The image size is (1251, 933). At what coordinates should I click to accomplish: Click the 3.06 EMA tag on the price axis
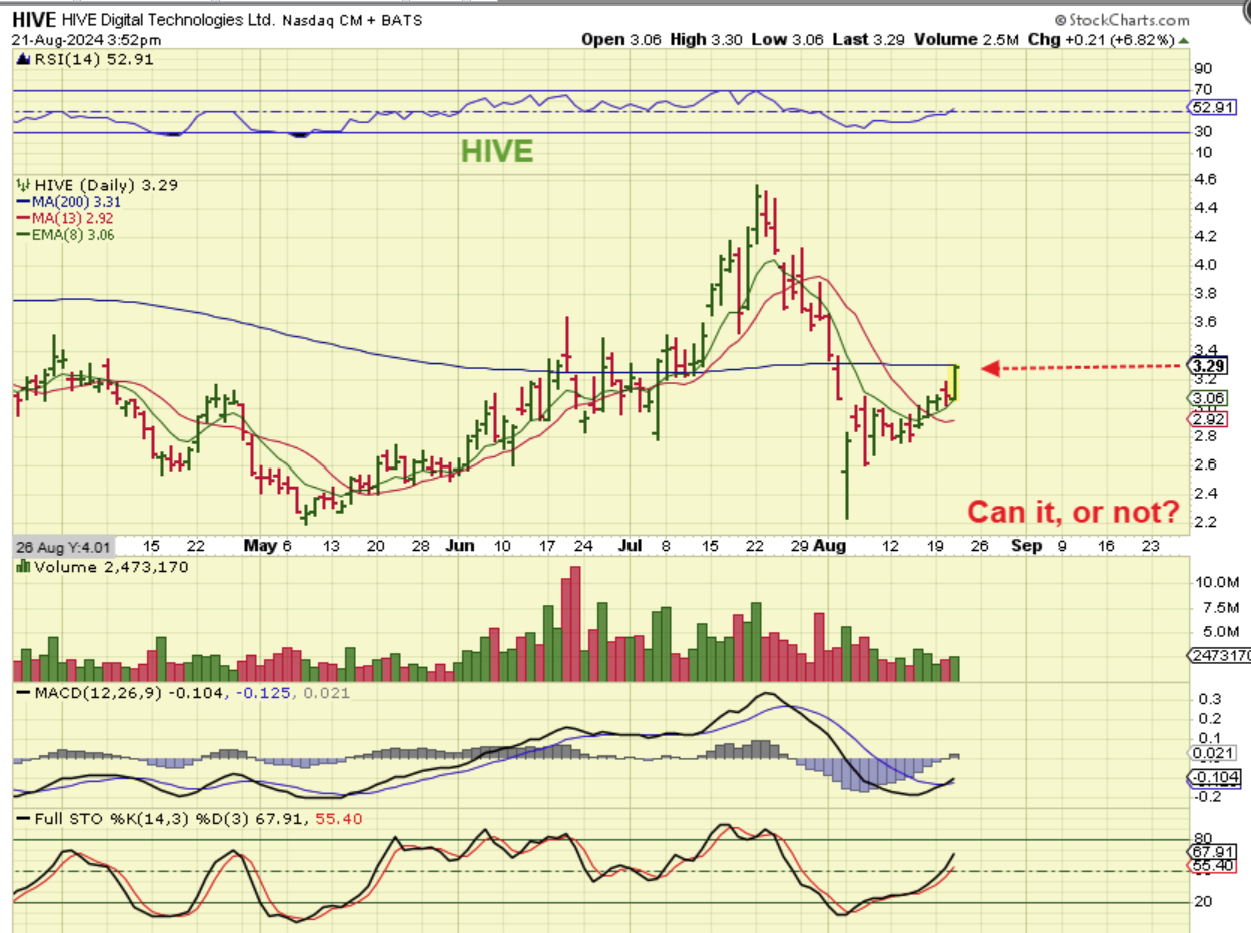(x=1209, y=397)
